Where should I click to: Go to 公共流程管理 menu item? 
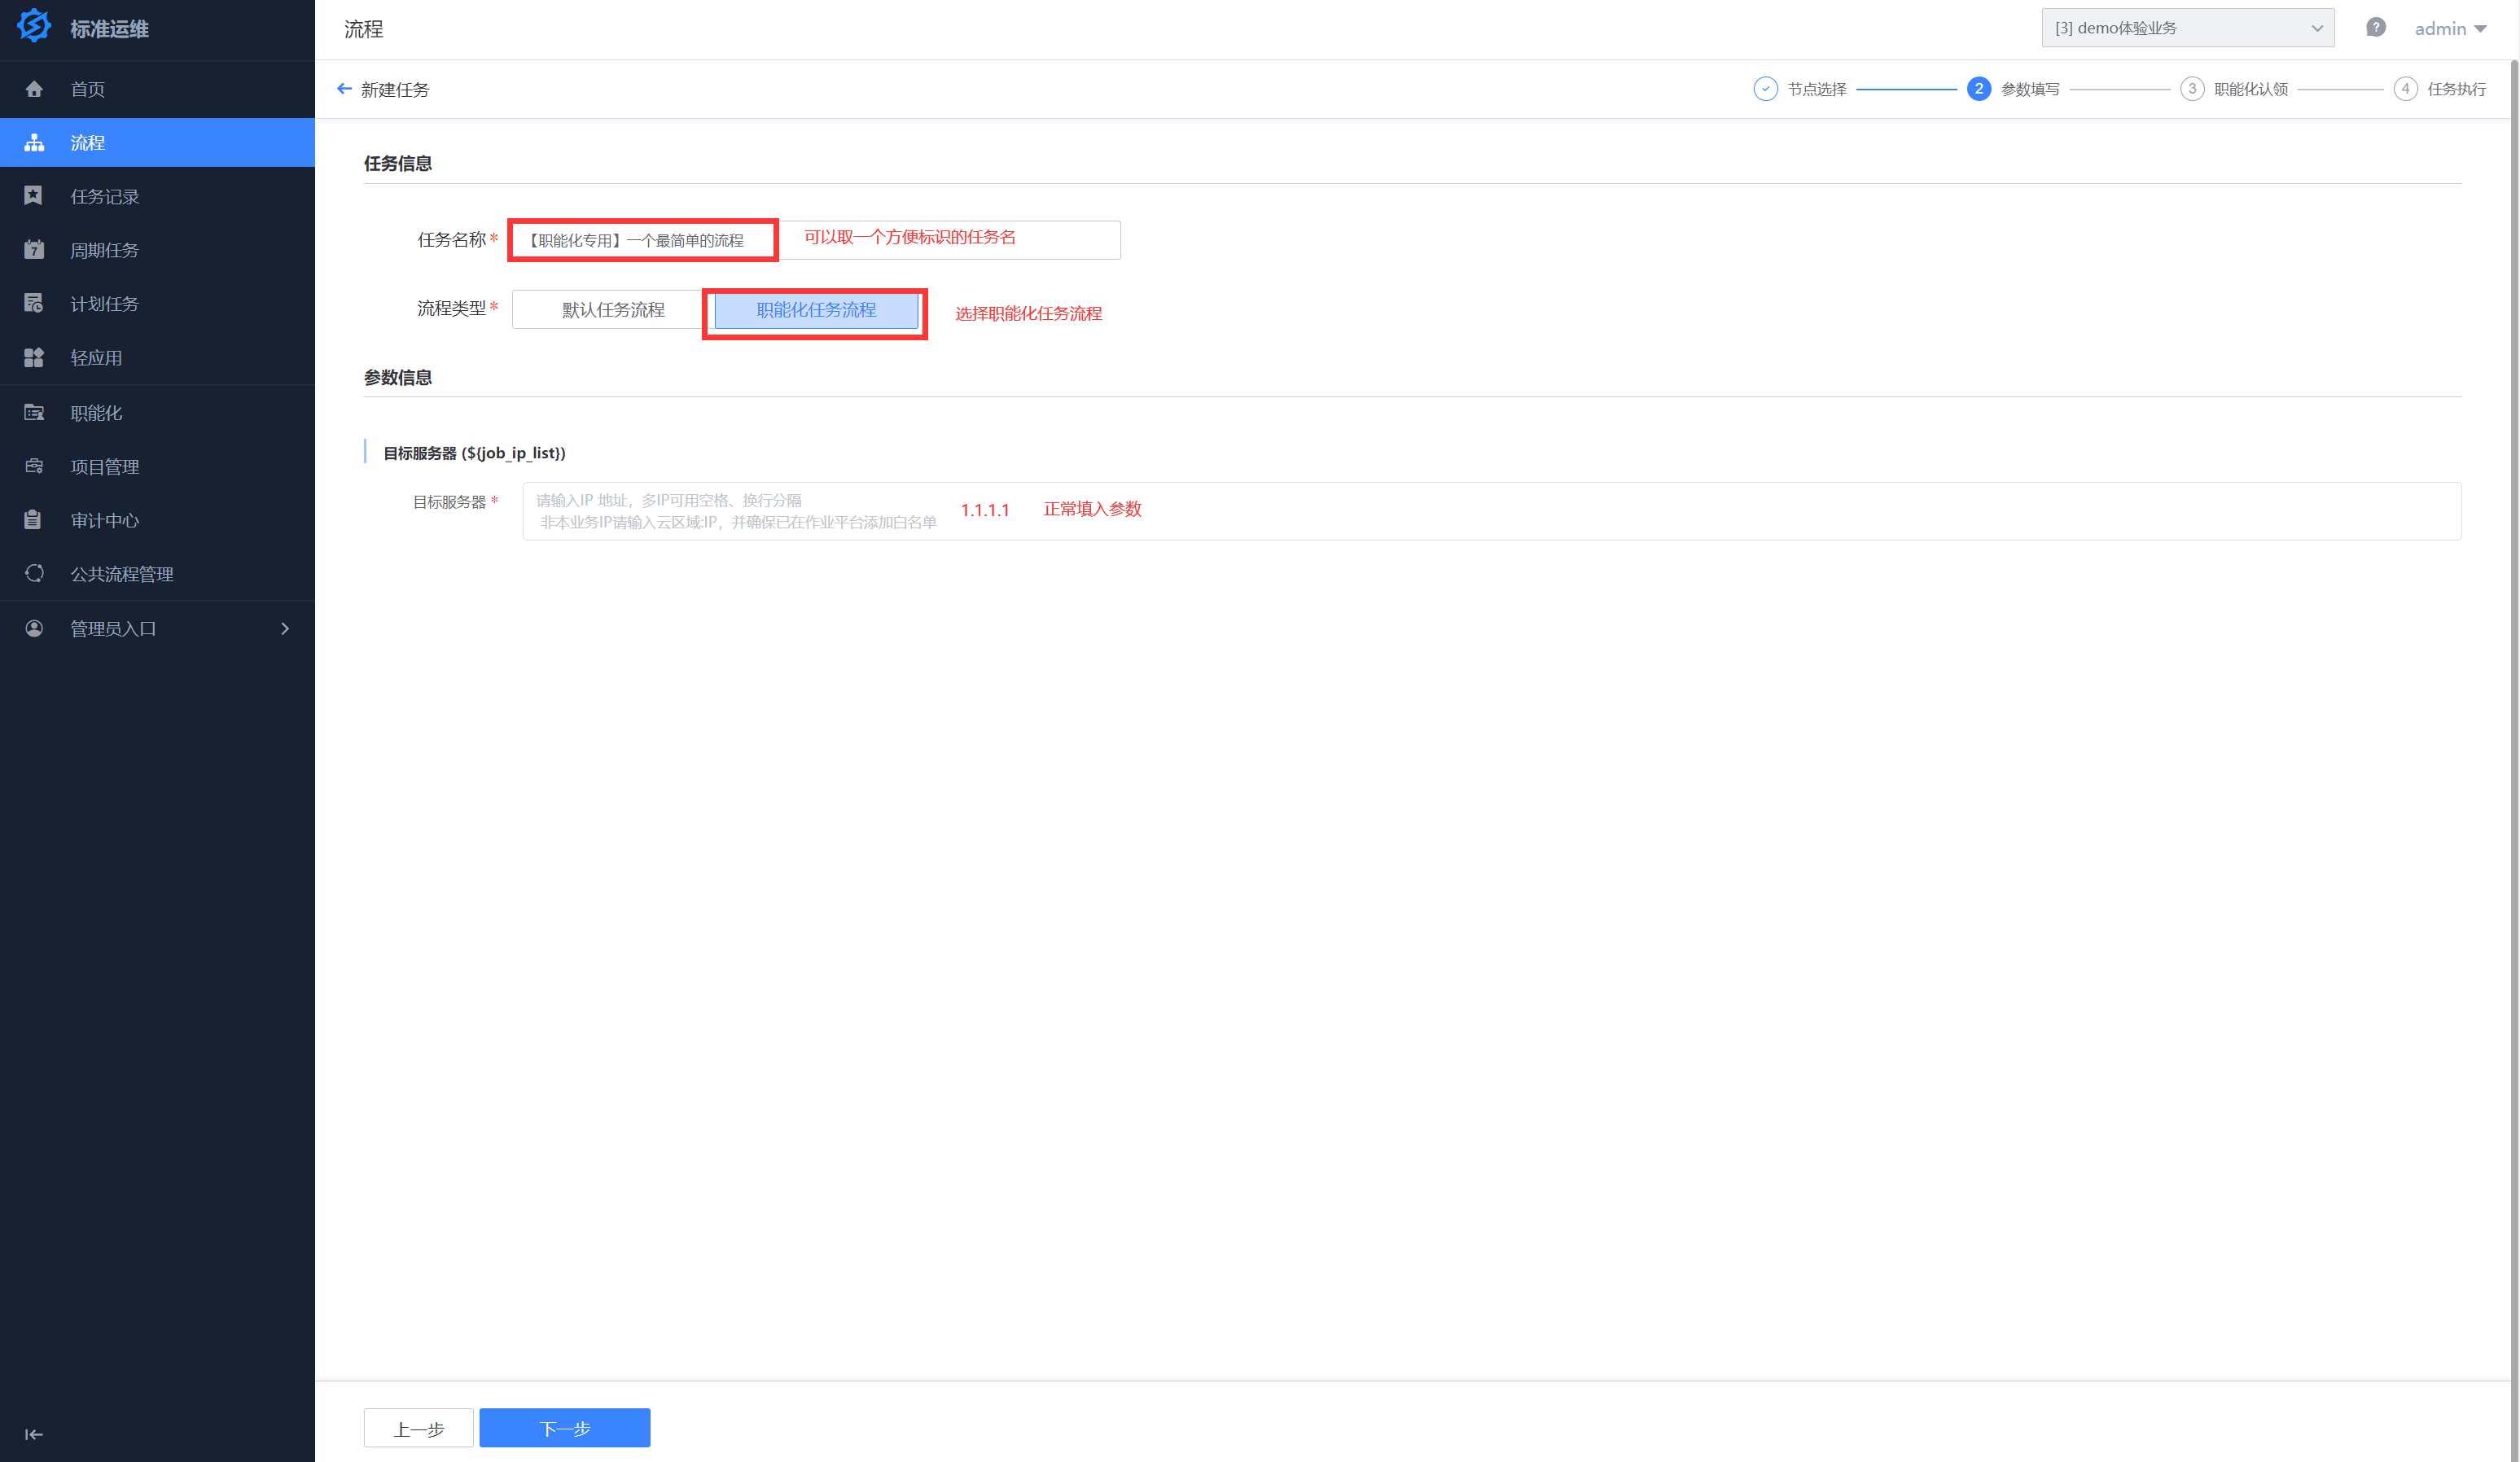click(x=121, y=574)
